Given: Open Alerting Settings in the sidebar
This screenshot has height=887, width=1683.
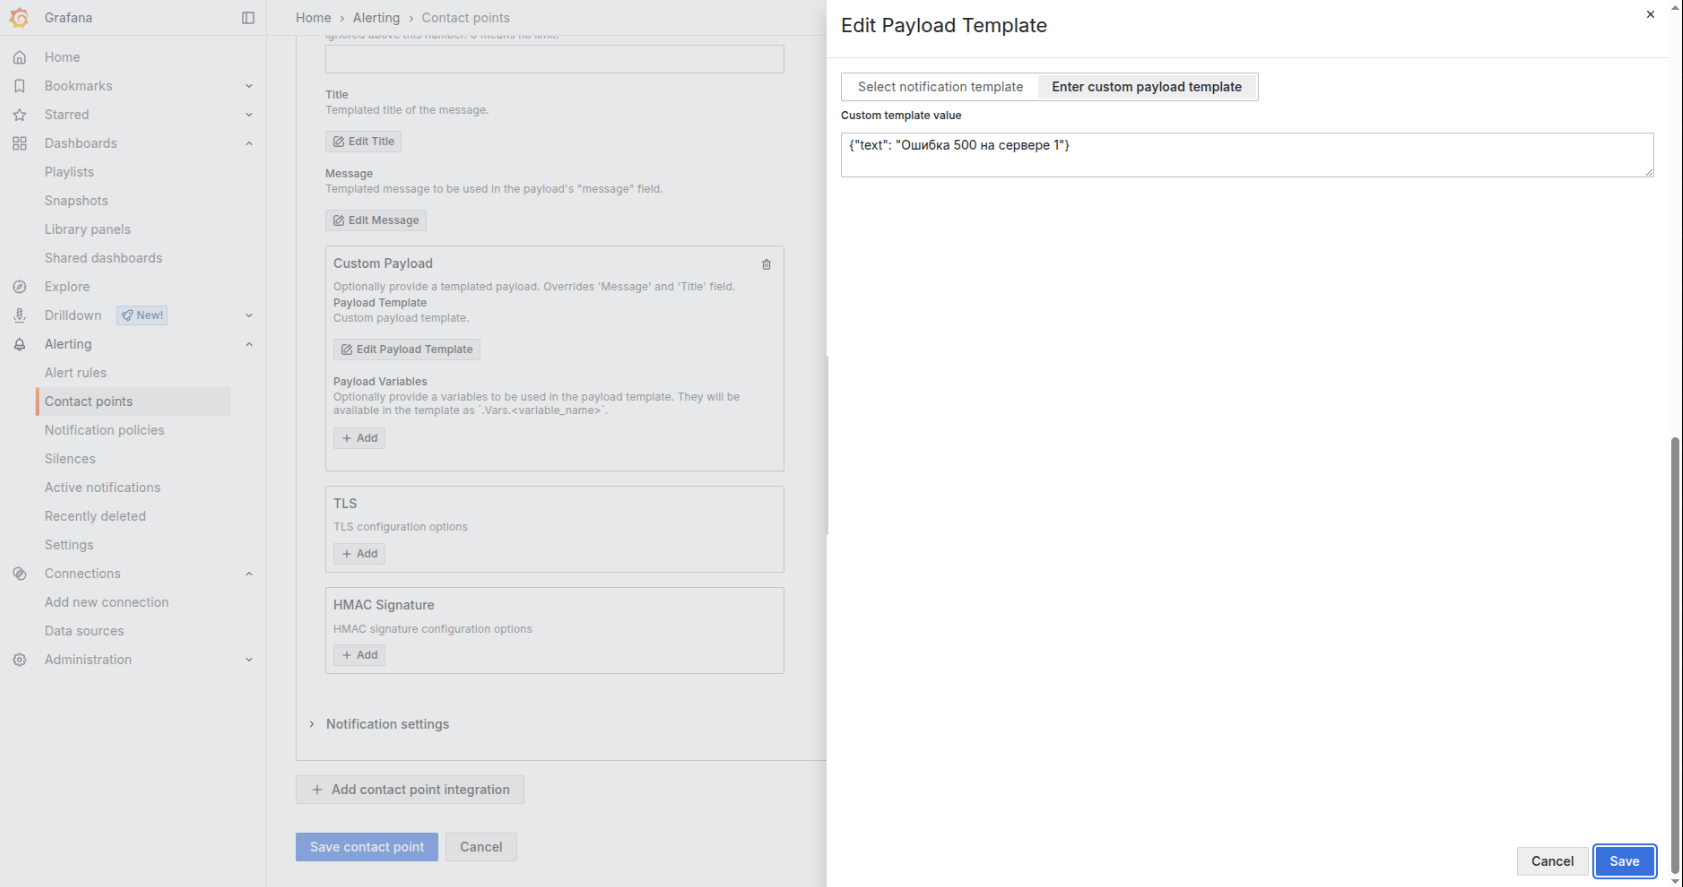Looking at the screenshot, I should pyautogui.click(x=69, y=545).
